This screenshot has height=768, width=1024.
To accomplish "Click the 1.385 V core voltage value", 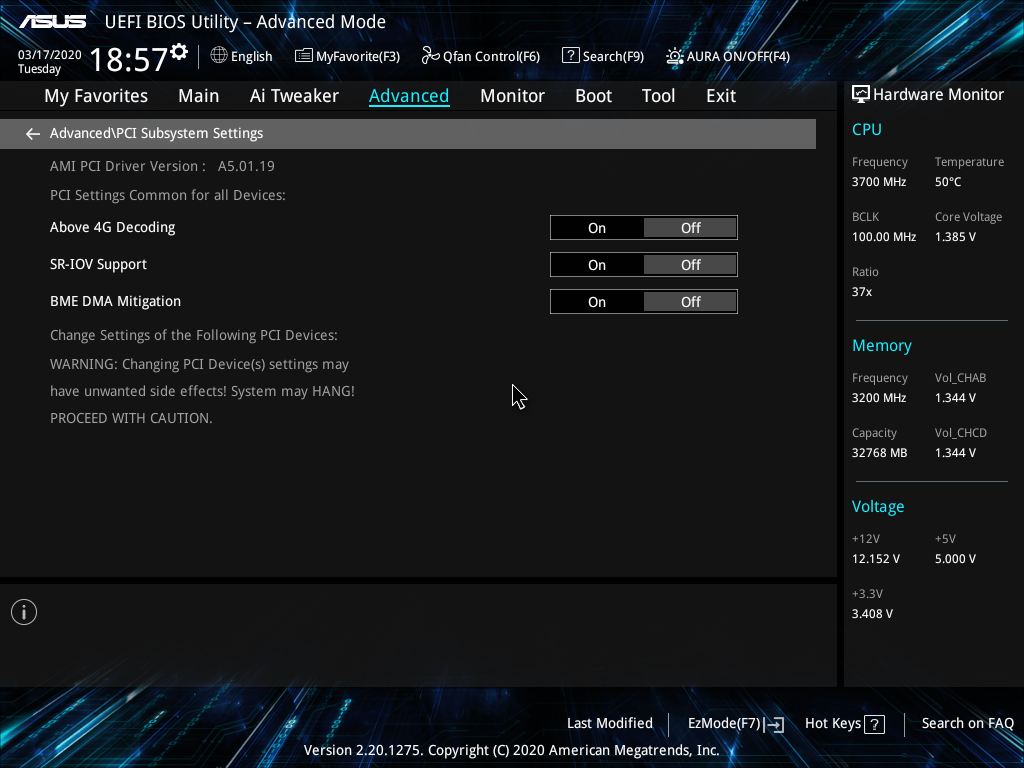I will (955, 237).
